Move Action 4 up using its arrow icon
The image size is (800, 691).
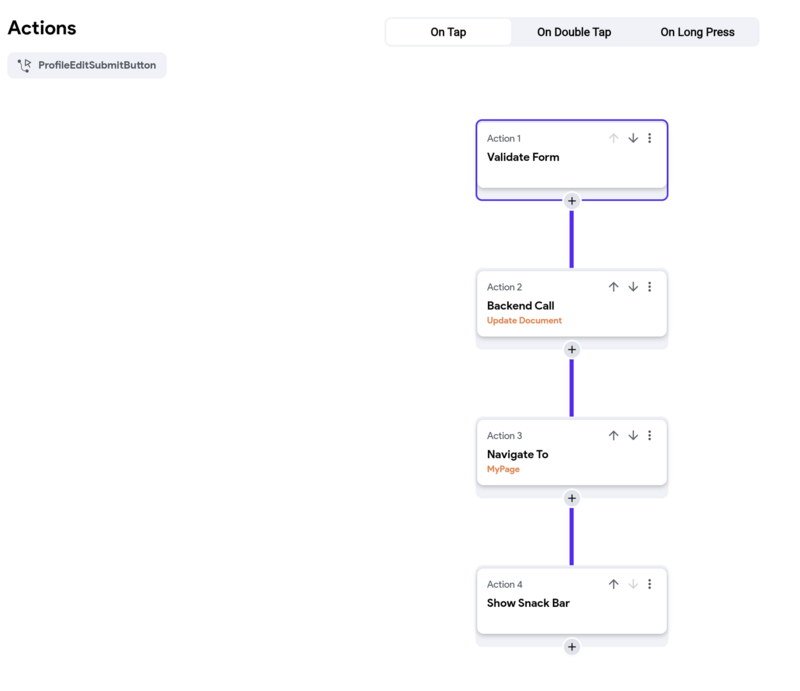[613, 584]
